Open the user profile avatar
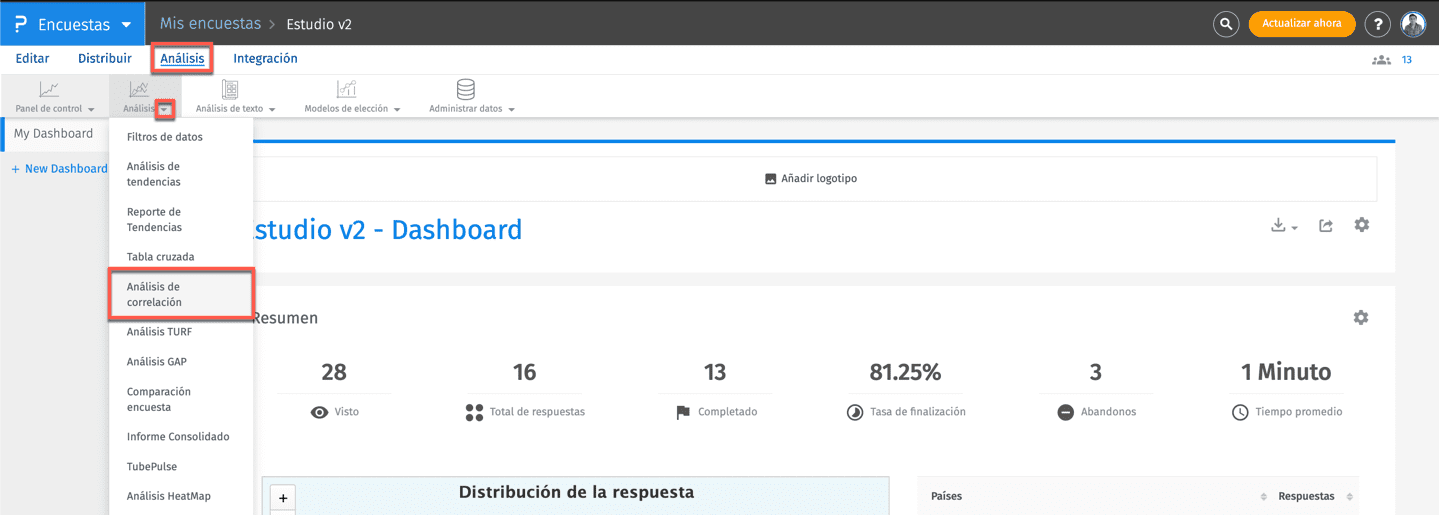Screen dimensions: 1439x515 (1412, 24)
